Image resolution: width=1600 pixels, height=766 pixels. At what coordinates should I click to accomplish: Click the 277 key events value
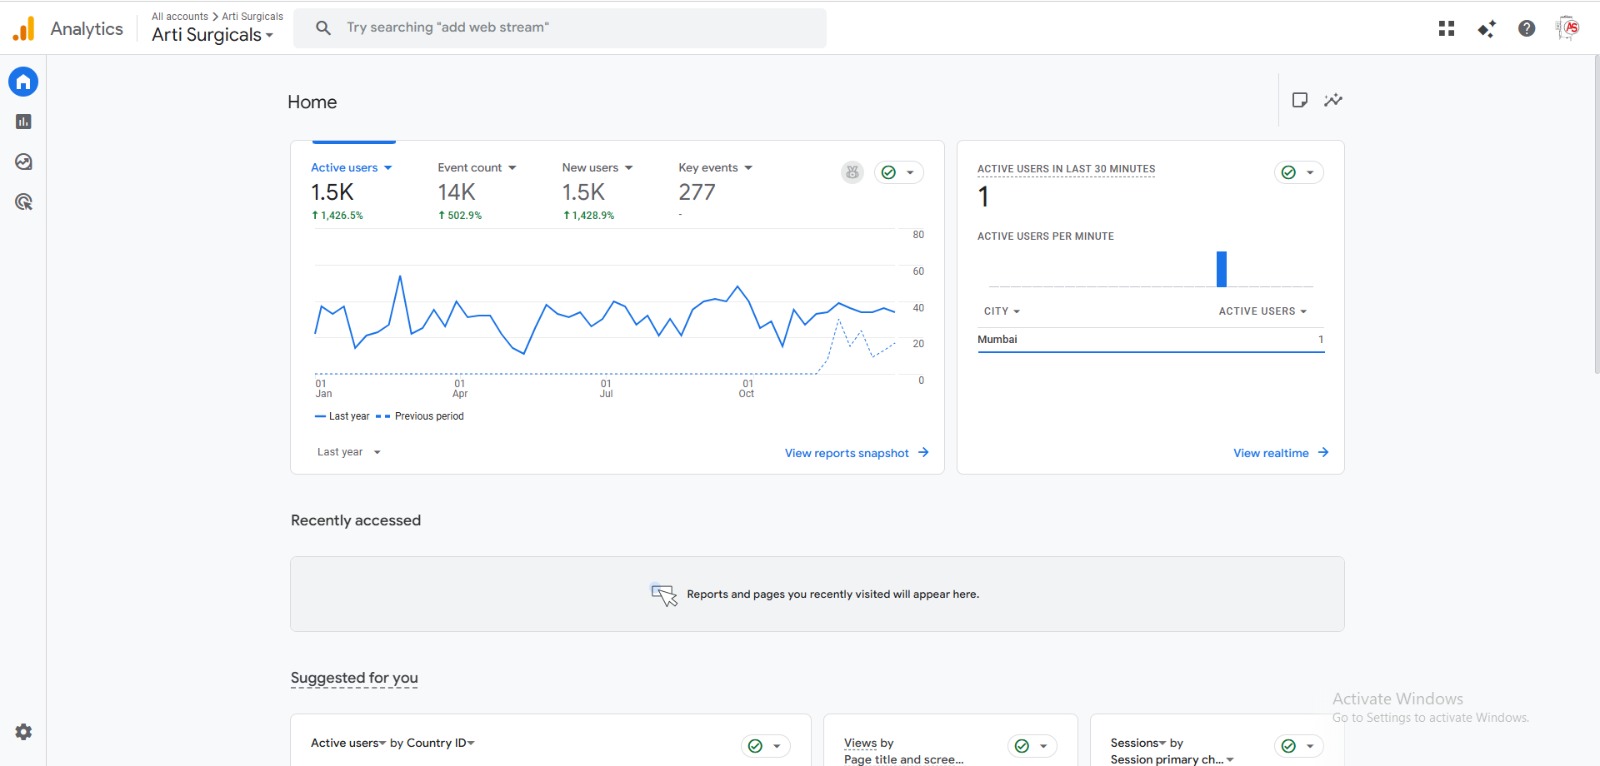(697, 192)
